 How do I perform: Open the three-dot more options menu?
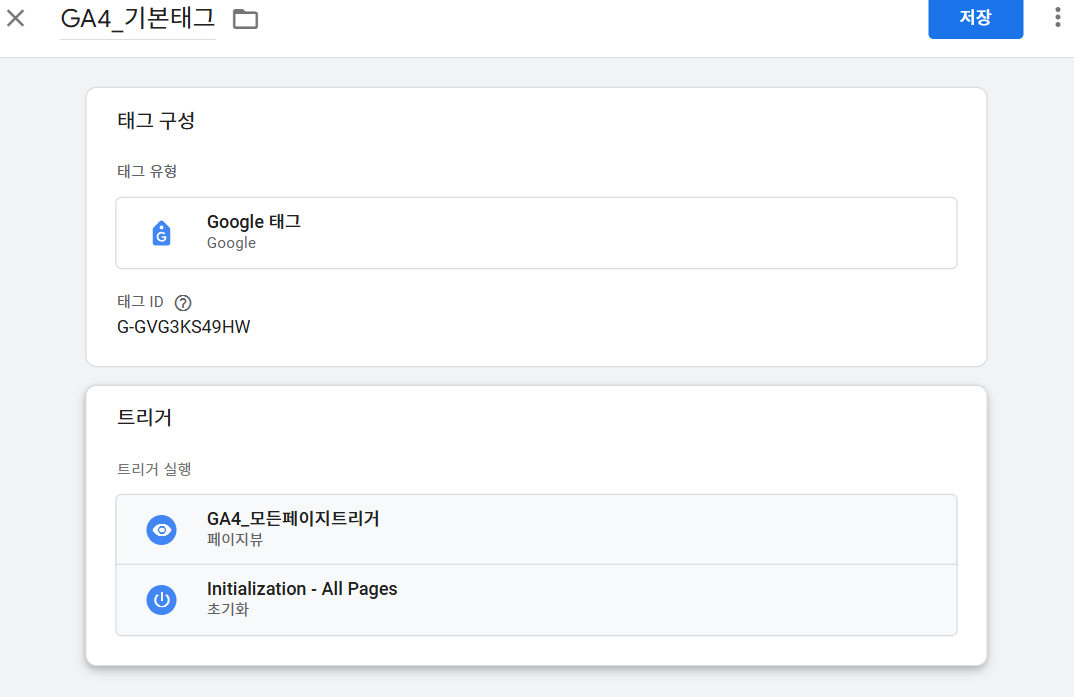1058,17
